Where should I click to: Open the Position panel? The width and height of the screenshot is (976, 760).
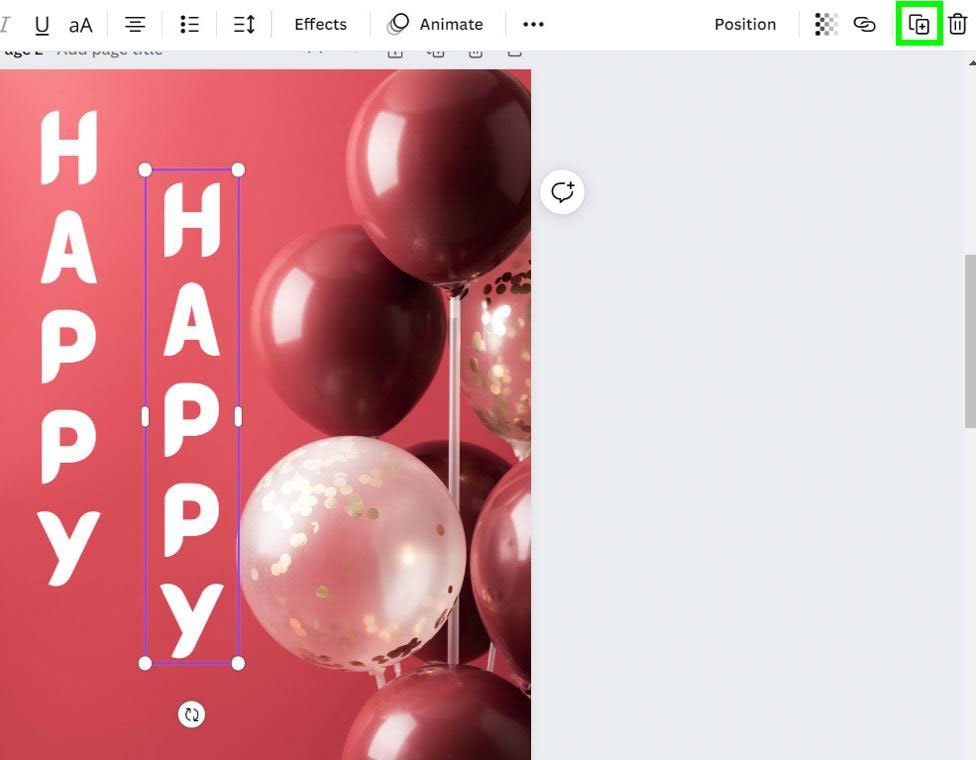(x=745, y=25)
